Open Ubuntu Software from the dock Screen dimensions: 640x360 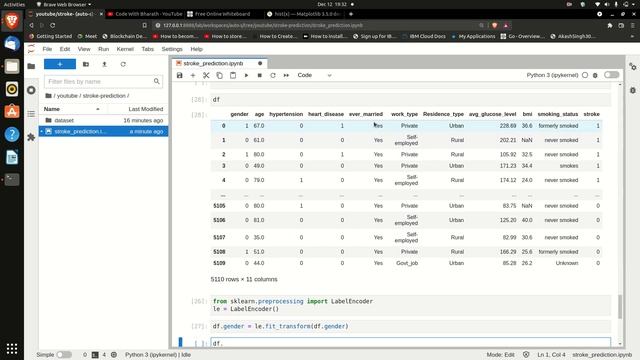pos(12,111)
